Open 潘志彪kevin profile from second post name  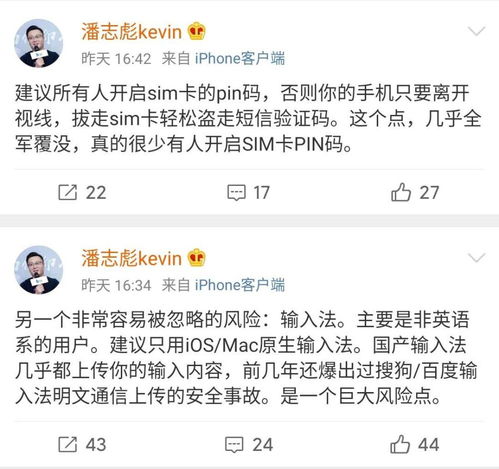[x=132, y=258]
